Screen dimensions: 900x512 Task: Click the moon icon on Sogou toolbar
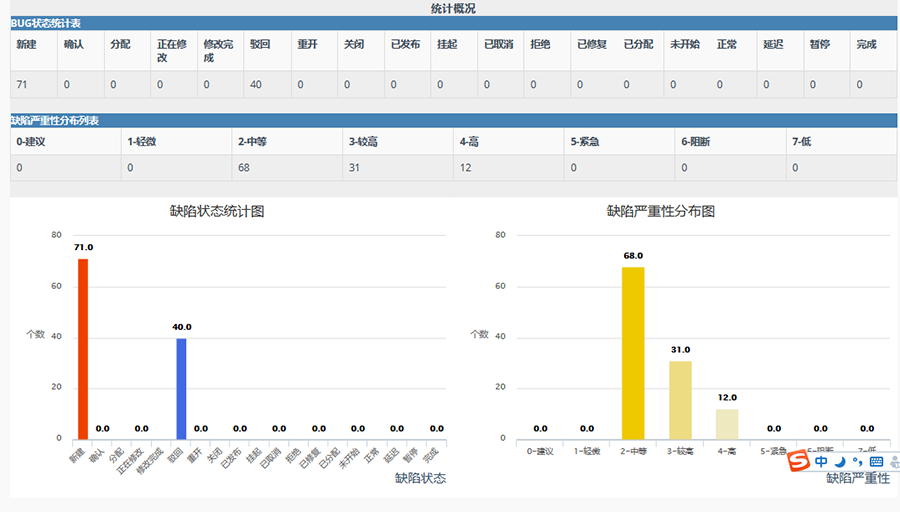(840, 461)
